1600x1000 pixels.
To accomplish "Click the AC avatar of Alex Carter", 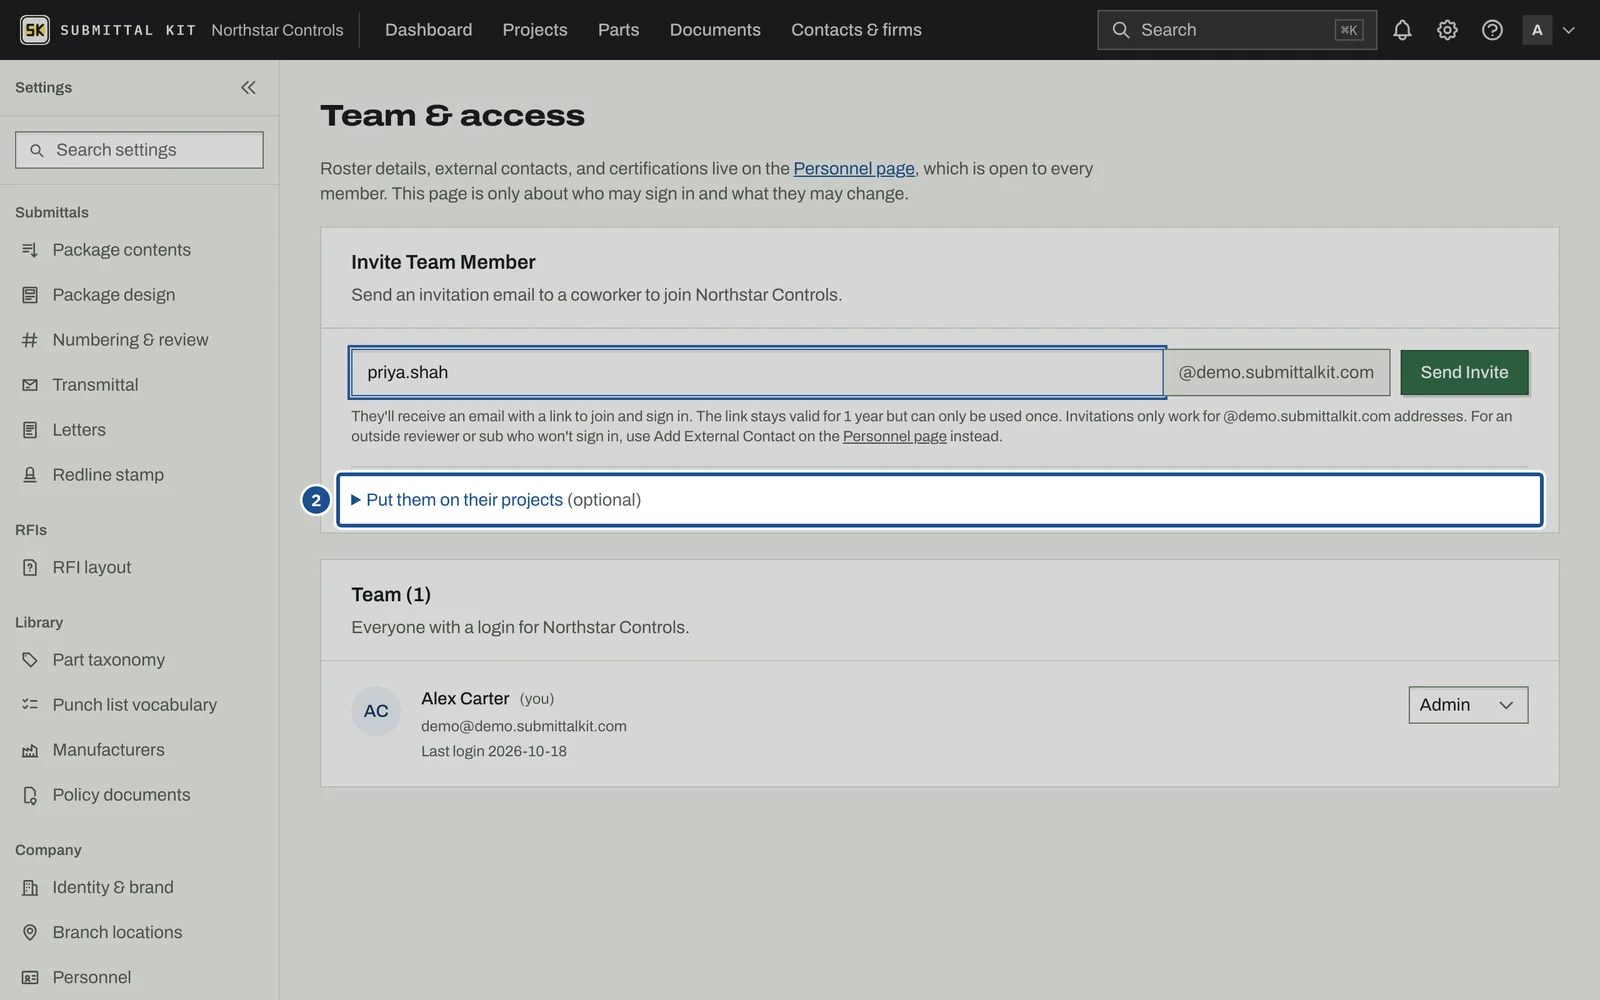I will pyautogui.click(x=376, y=711).
